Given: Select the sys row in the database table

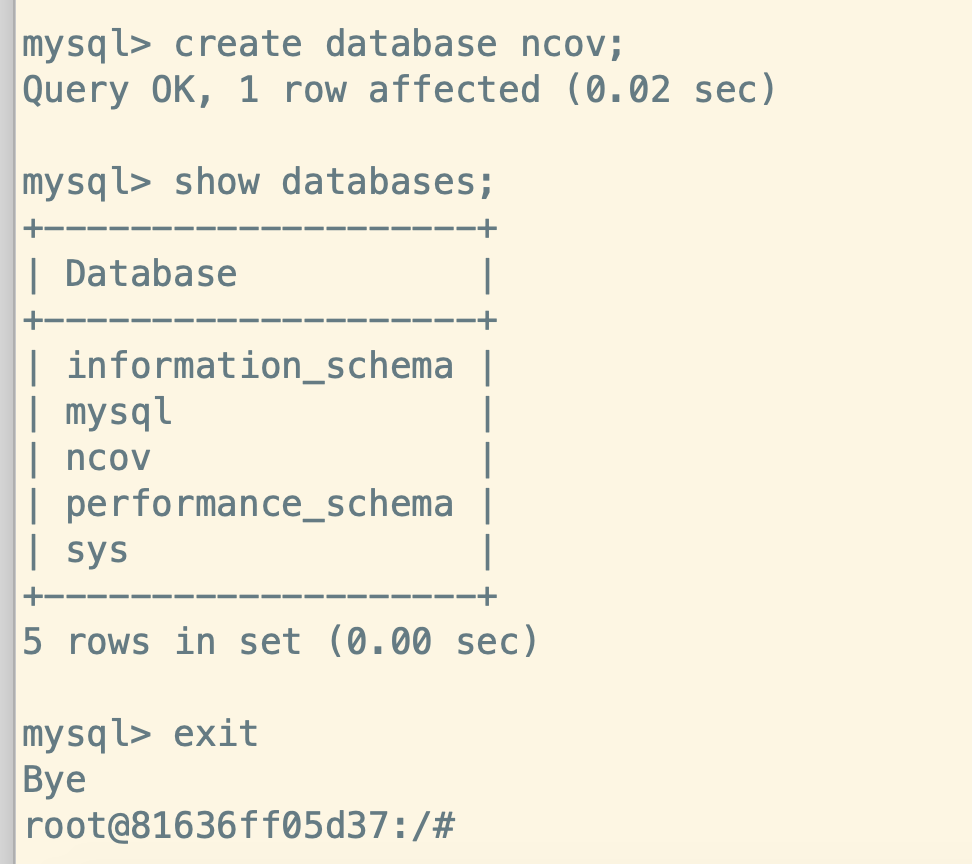Looking at the screenshot, I should [x=97, y=550].
